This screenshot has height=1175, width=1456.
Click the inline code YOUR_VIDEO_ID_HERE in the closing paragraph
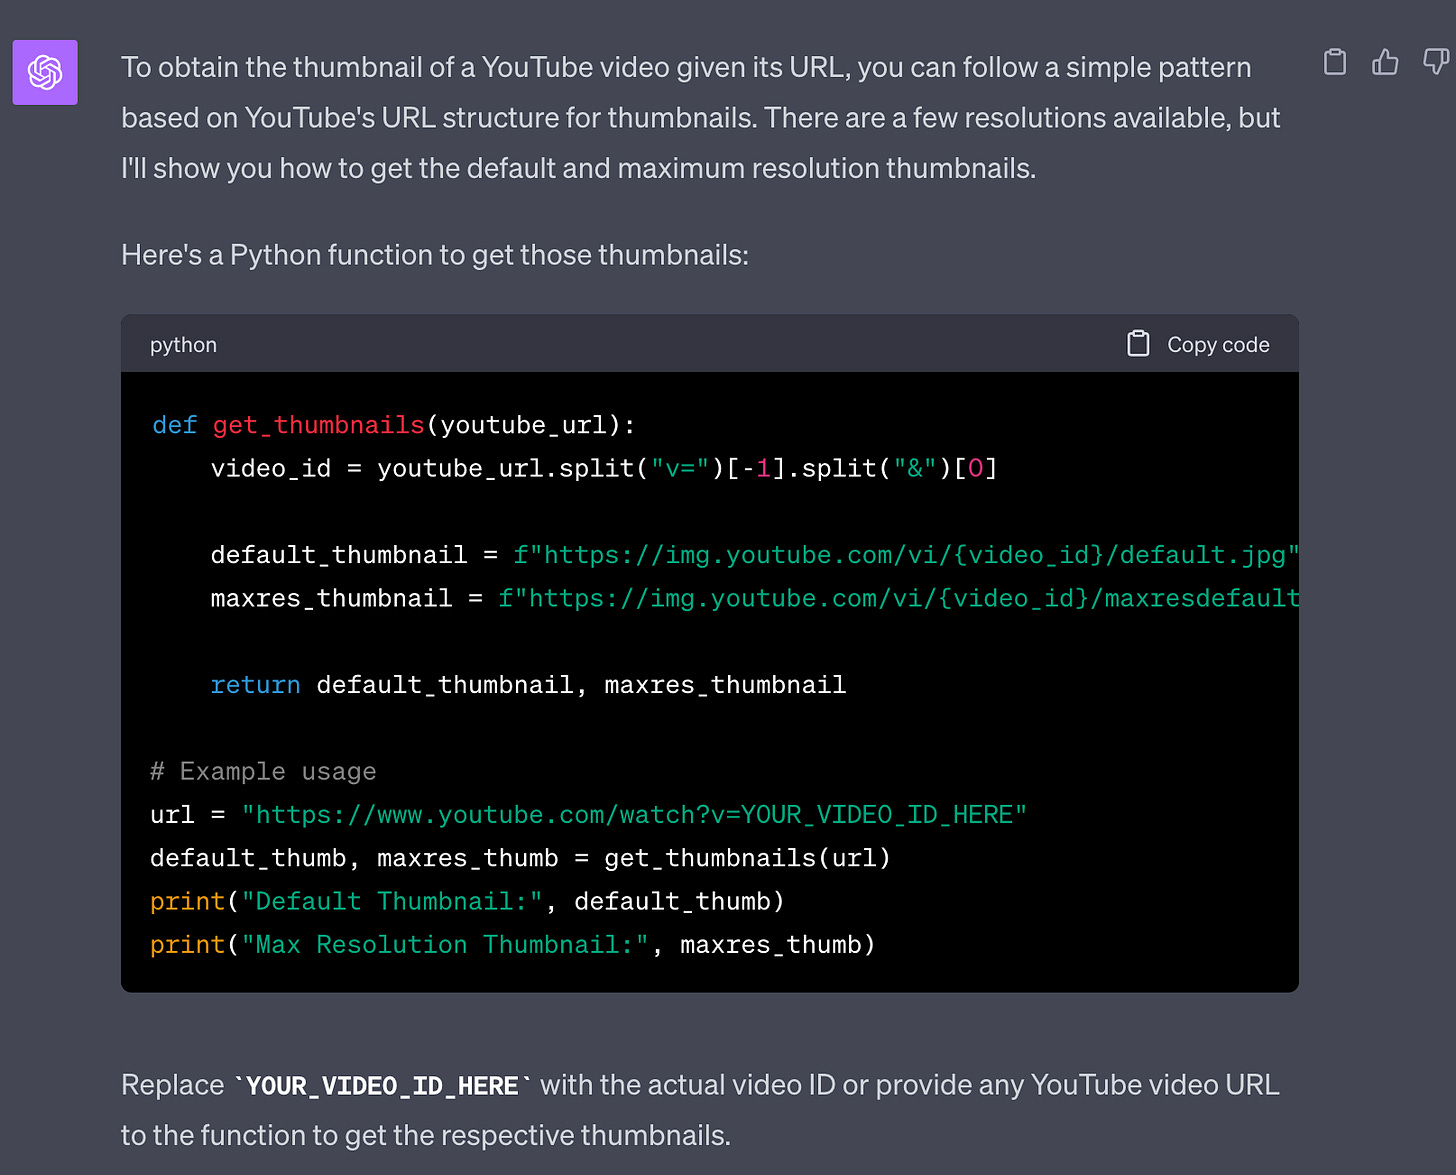[382, 1086]
